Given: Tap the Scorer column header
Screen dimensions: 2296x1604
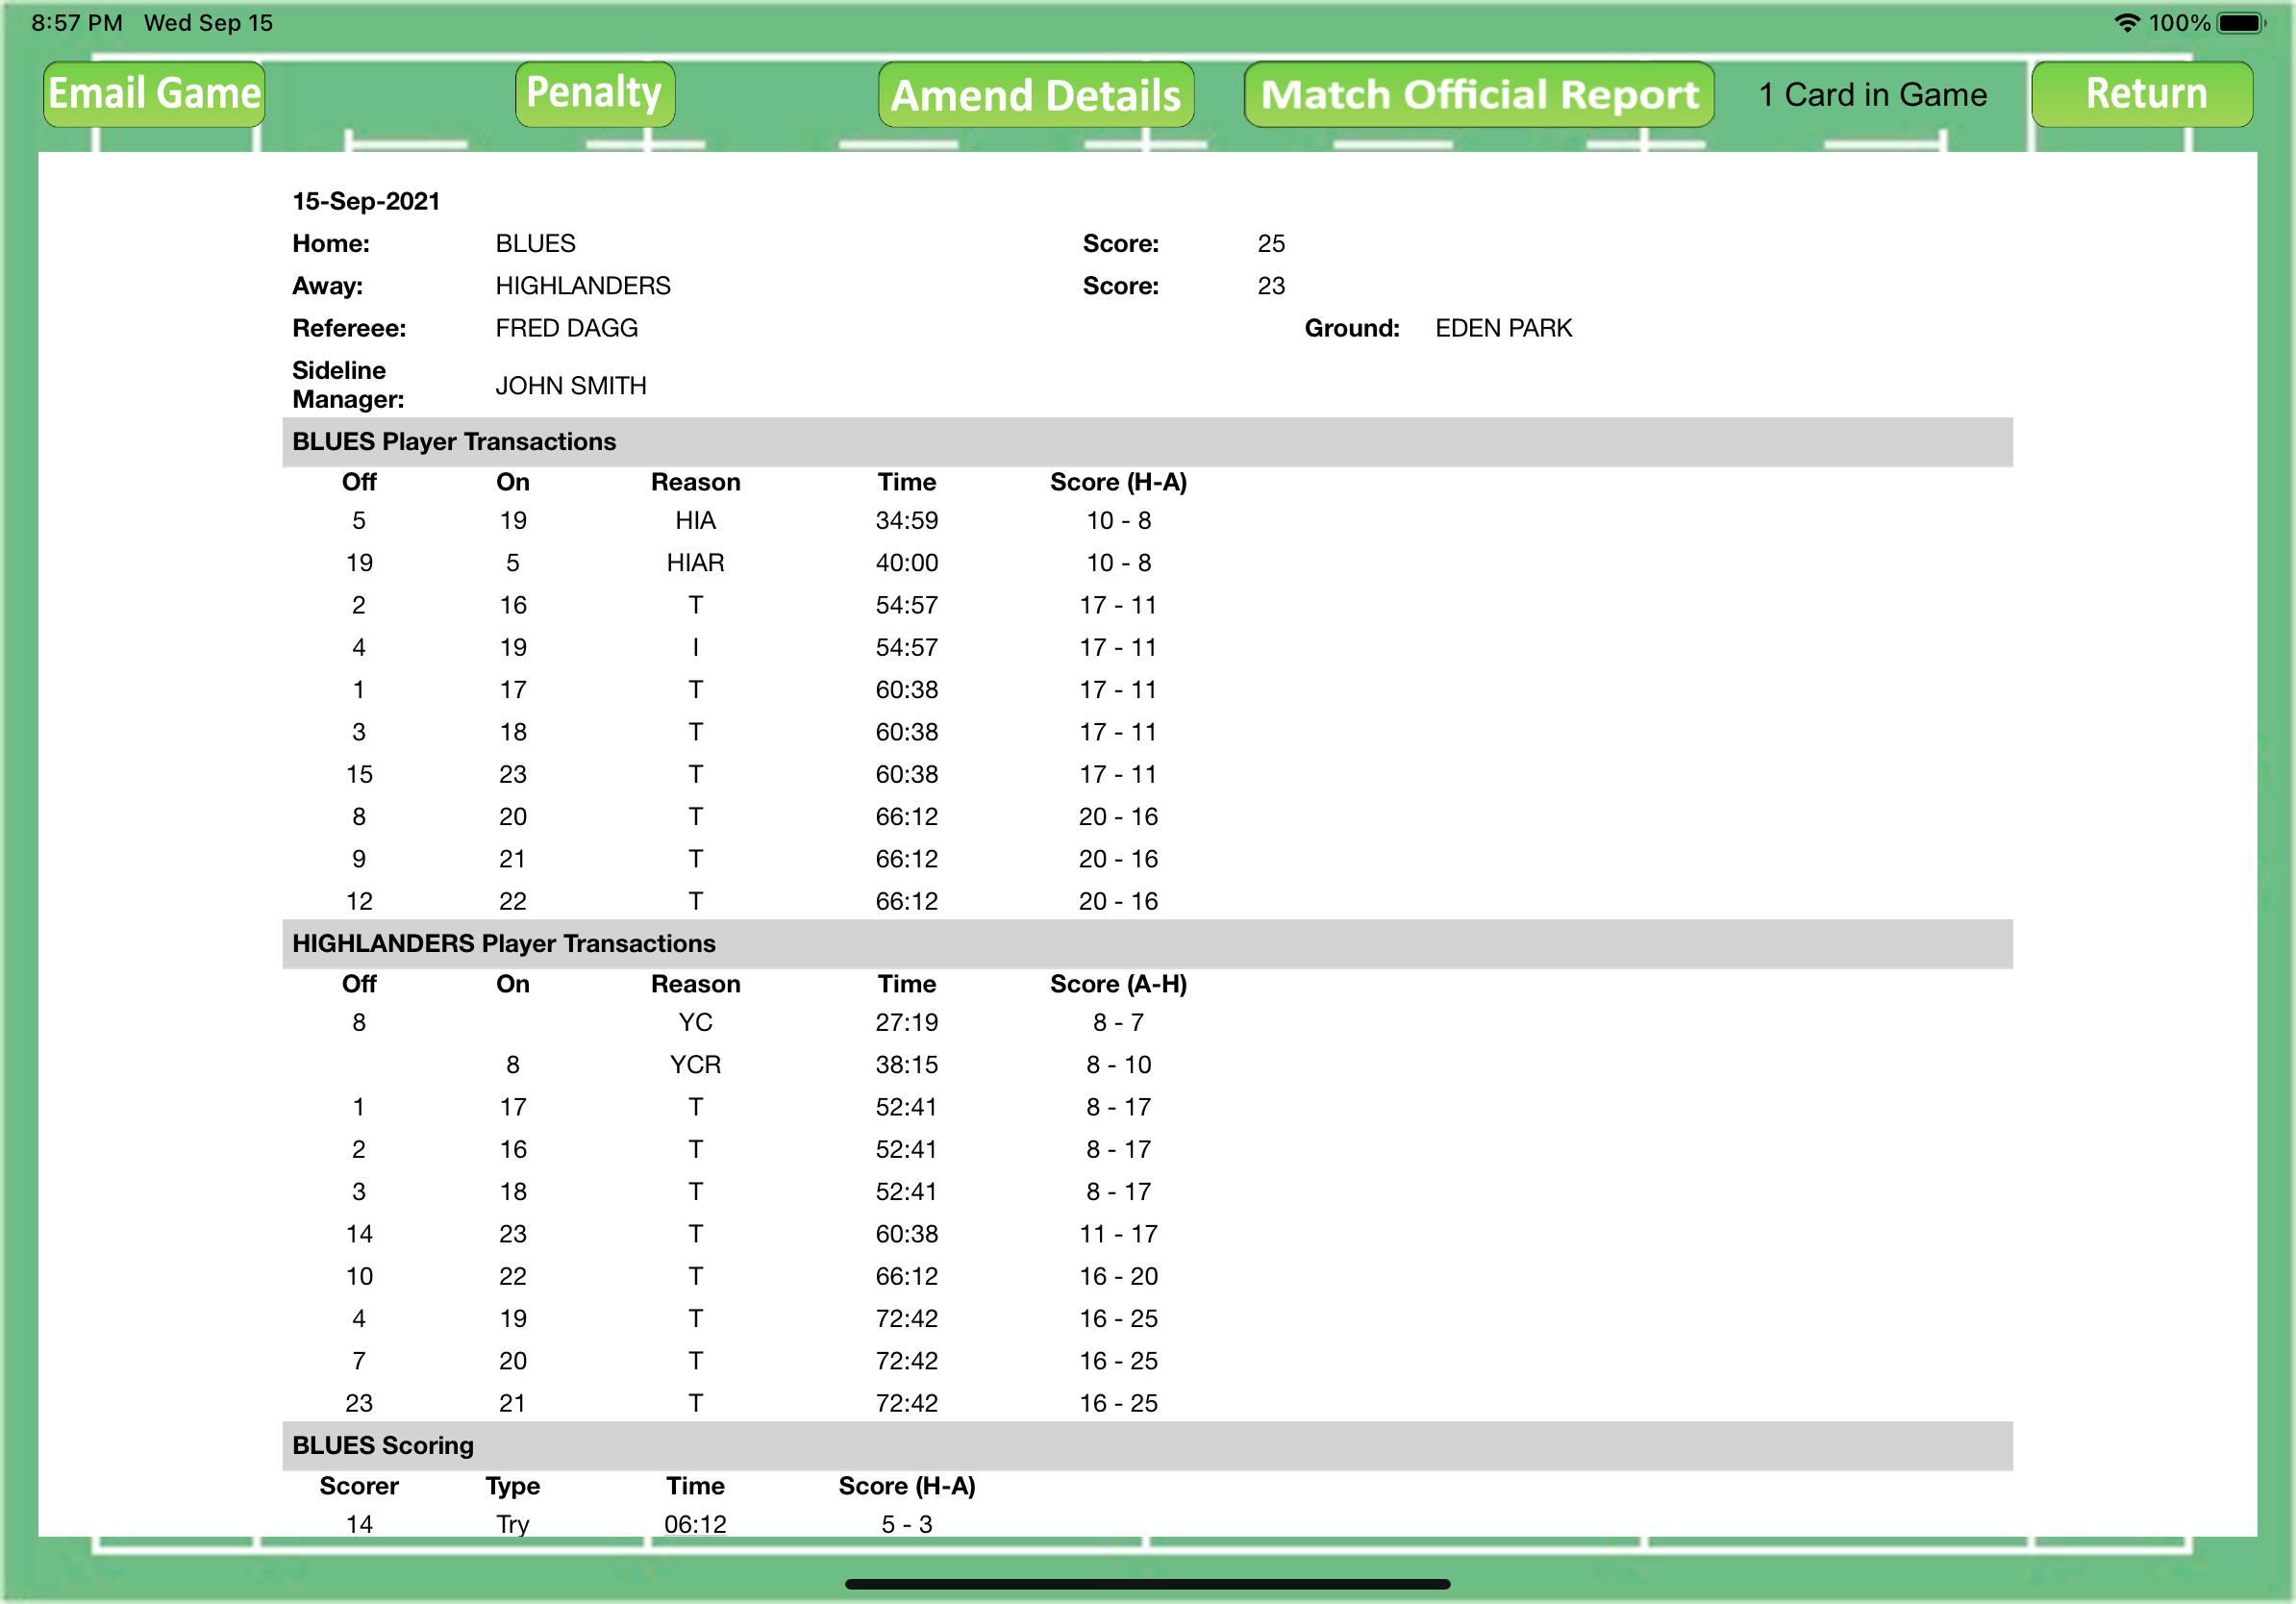Looking at the screenshot, I should coord(359,1487).
